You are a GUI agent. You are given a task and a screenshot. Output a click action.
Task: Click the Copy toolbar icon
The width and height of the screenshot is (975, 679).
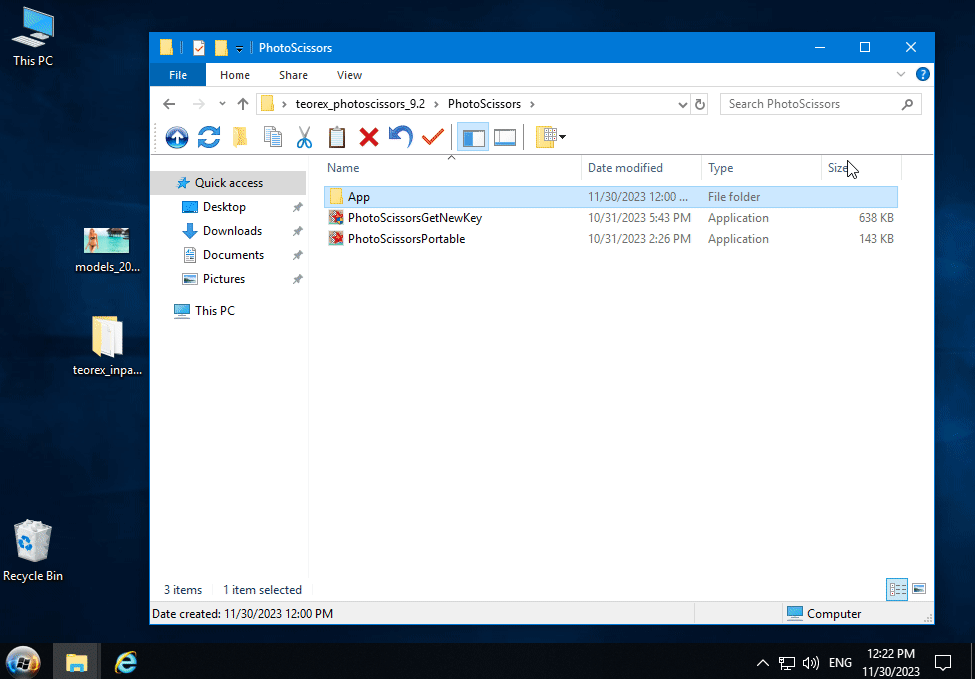(x=272, y=137)
